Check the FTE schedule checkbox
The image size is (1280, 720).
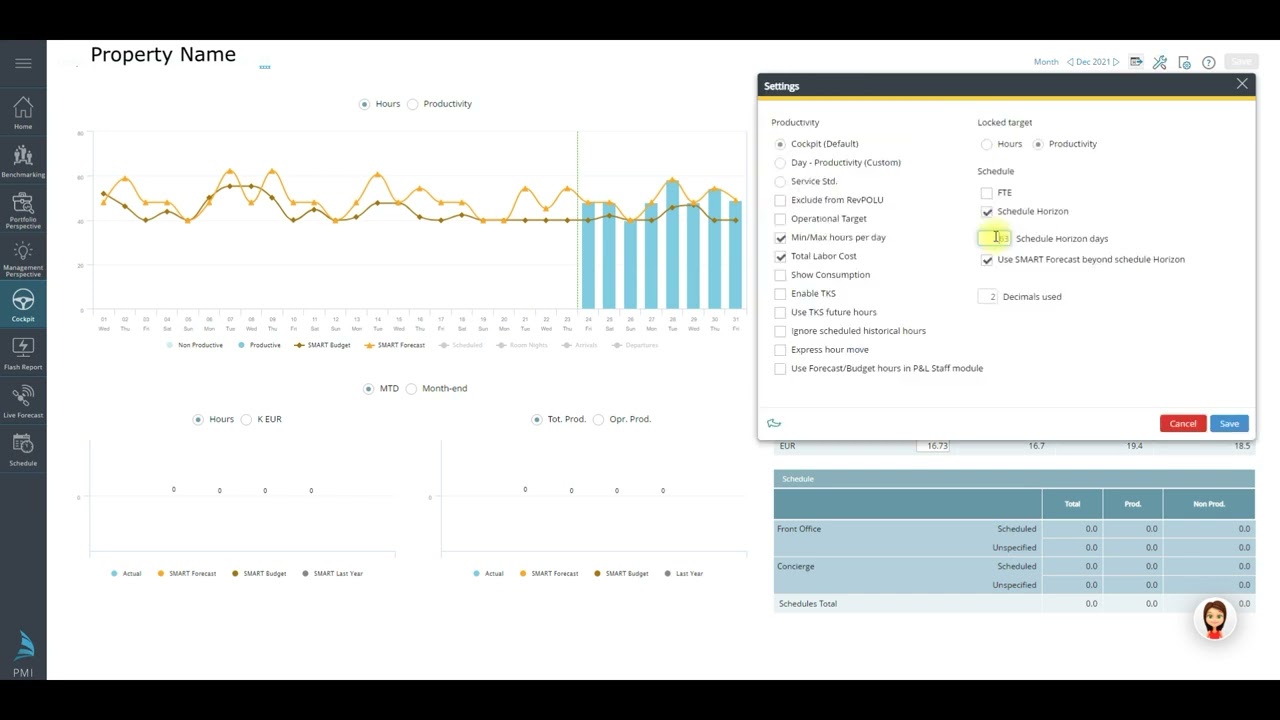click(x=987, y=193)
